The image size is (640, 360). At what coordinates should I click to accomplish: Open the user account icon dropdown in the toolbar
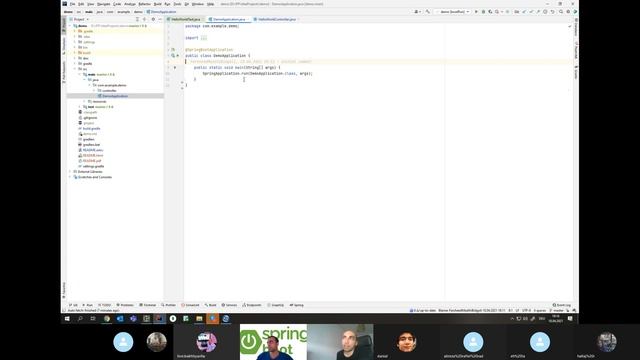[x=418, y=12]
